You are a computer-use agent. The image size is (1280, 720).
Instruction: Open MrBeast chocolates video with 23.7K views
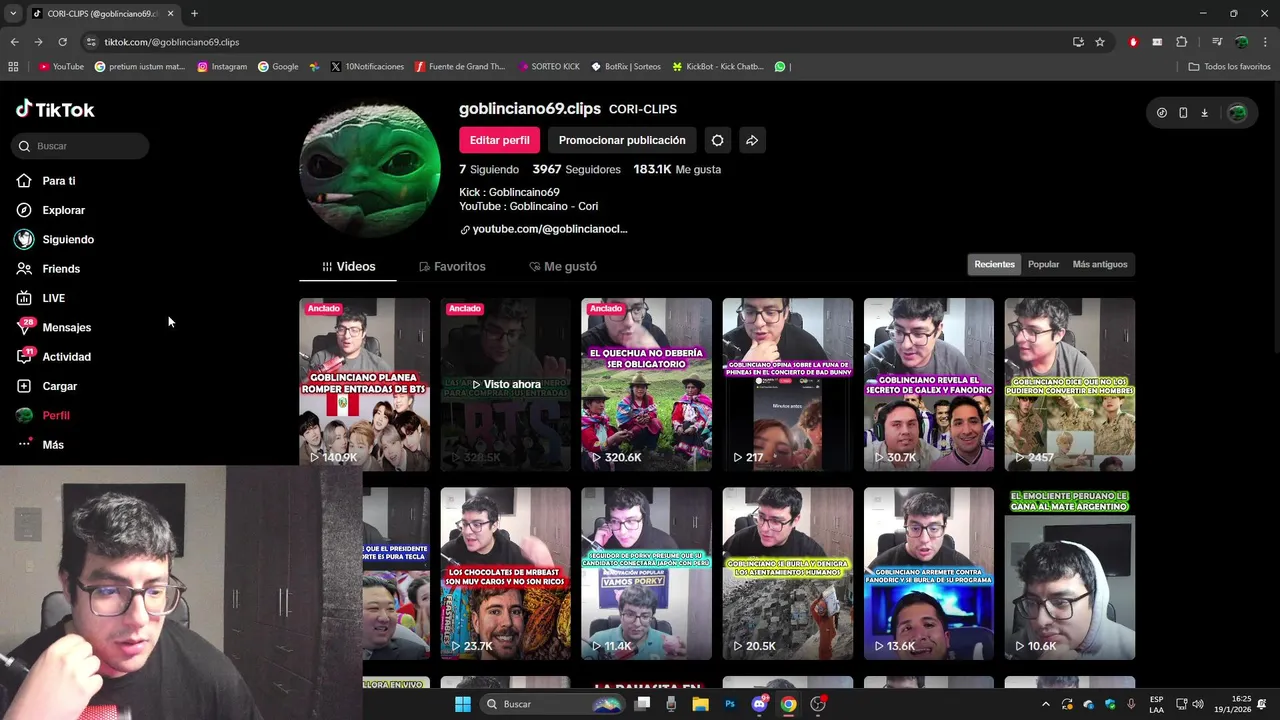coord(505,573)
